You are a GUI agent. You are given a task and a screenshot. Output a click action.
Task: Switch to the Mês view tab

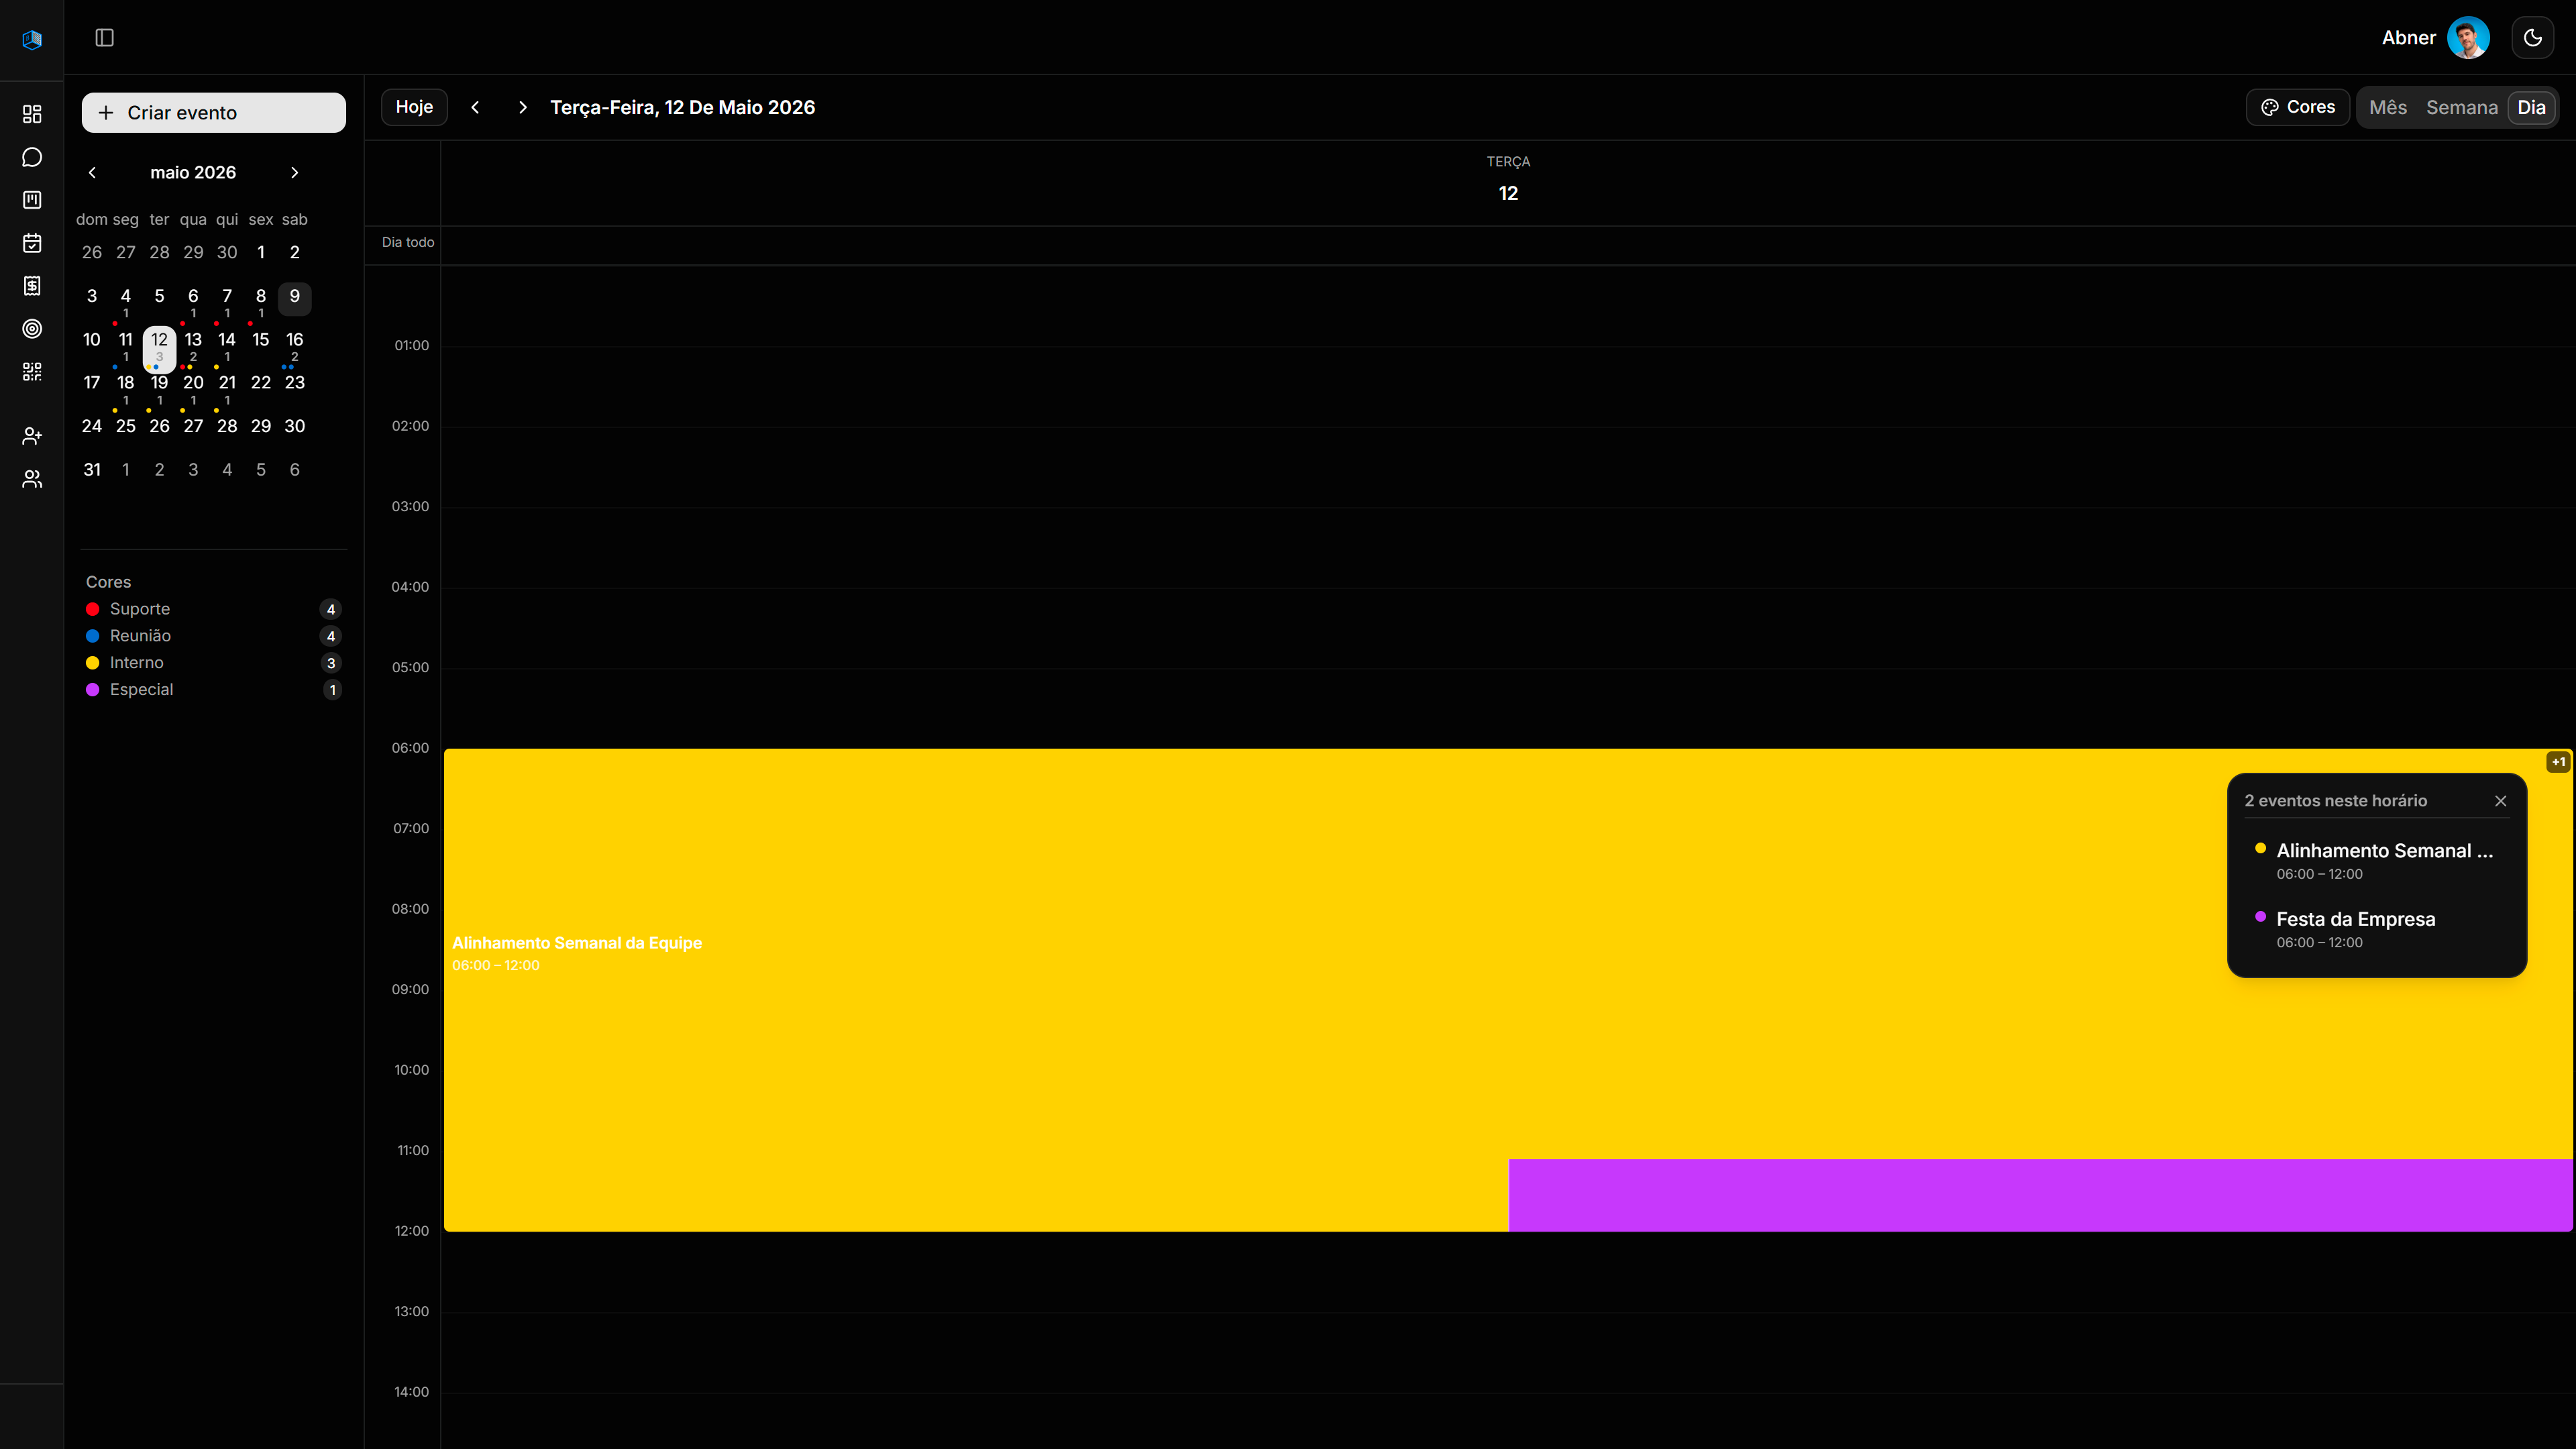pos(2388,107)
